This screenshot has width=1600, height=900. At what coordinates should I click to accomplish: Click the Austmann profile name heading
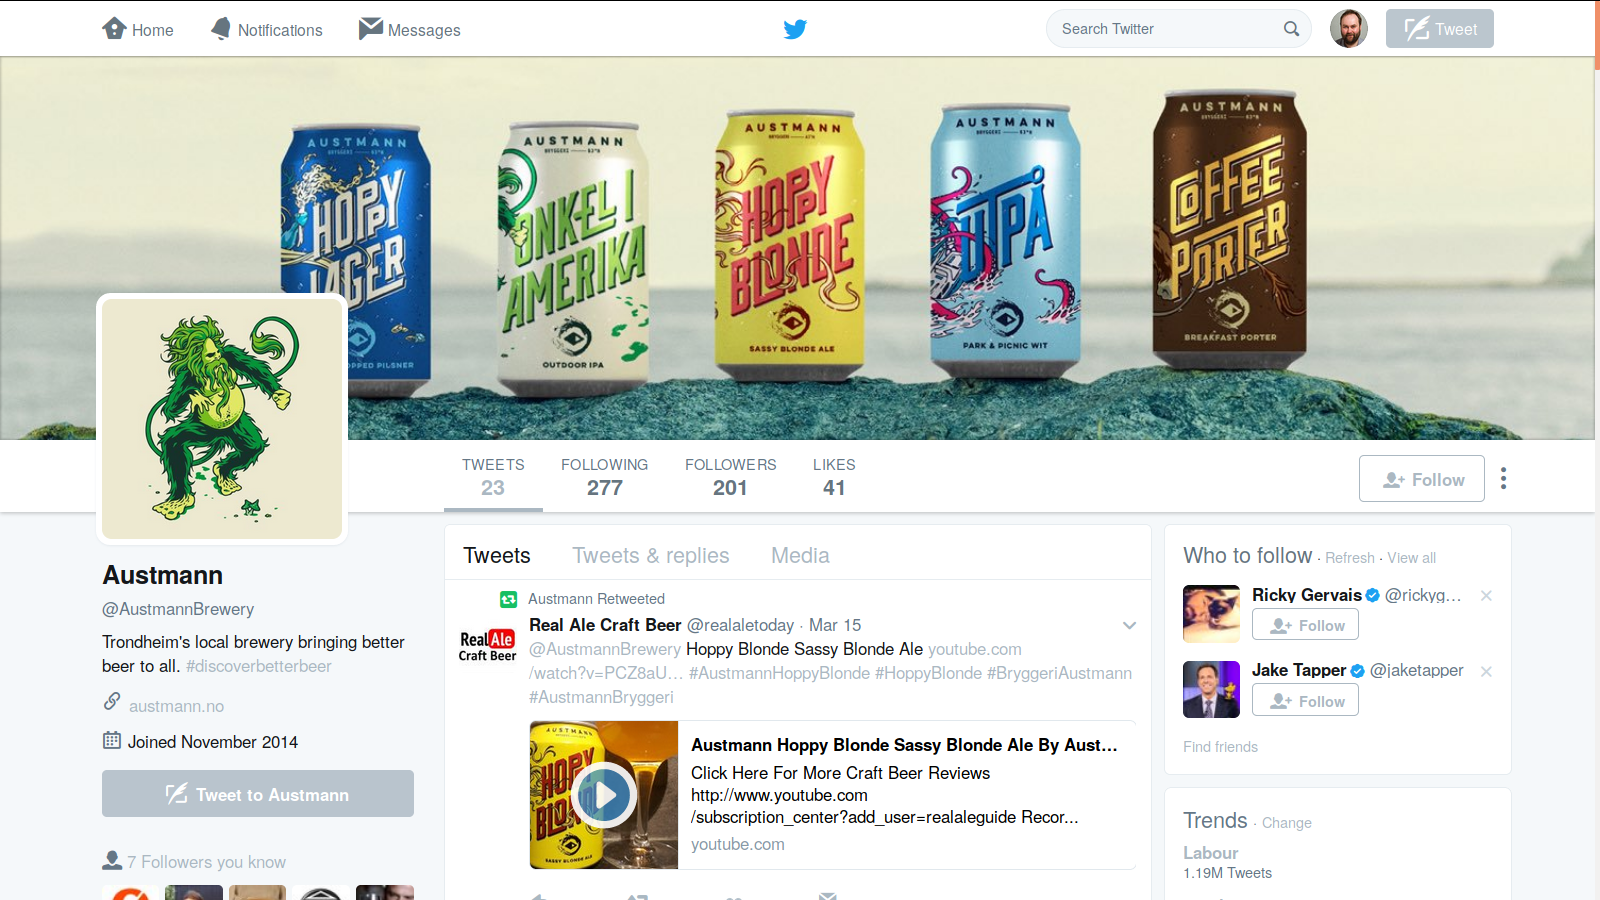[162, 575]
